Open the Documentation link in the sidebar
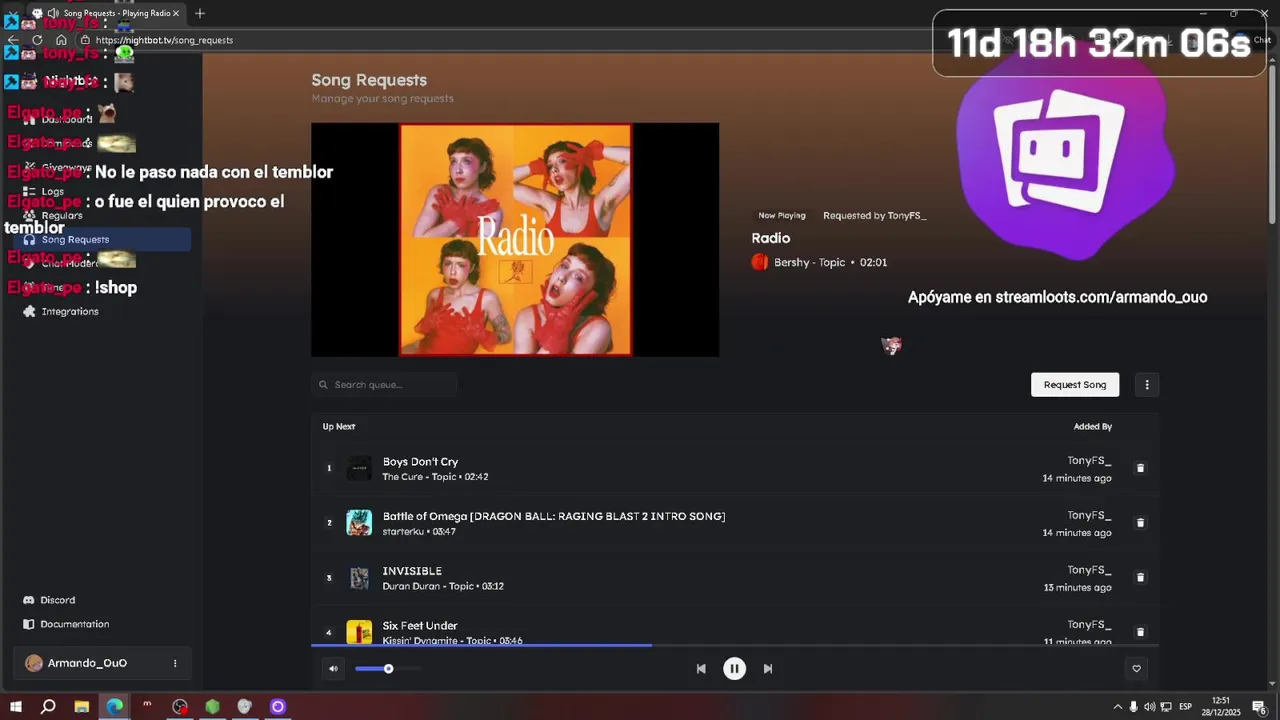Image resolution: width=1280 pixels, height=720 pixels. click(x=75, y=624)
